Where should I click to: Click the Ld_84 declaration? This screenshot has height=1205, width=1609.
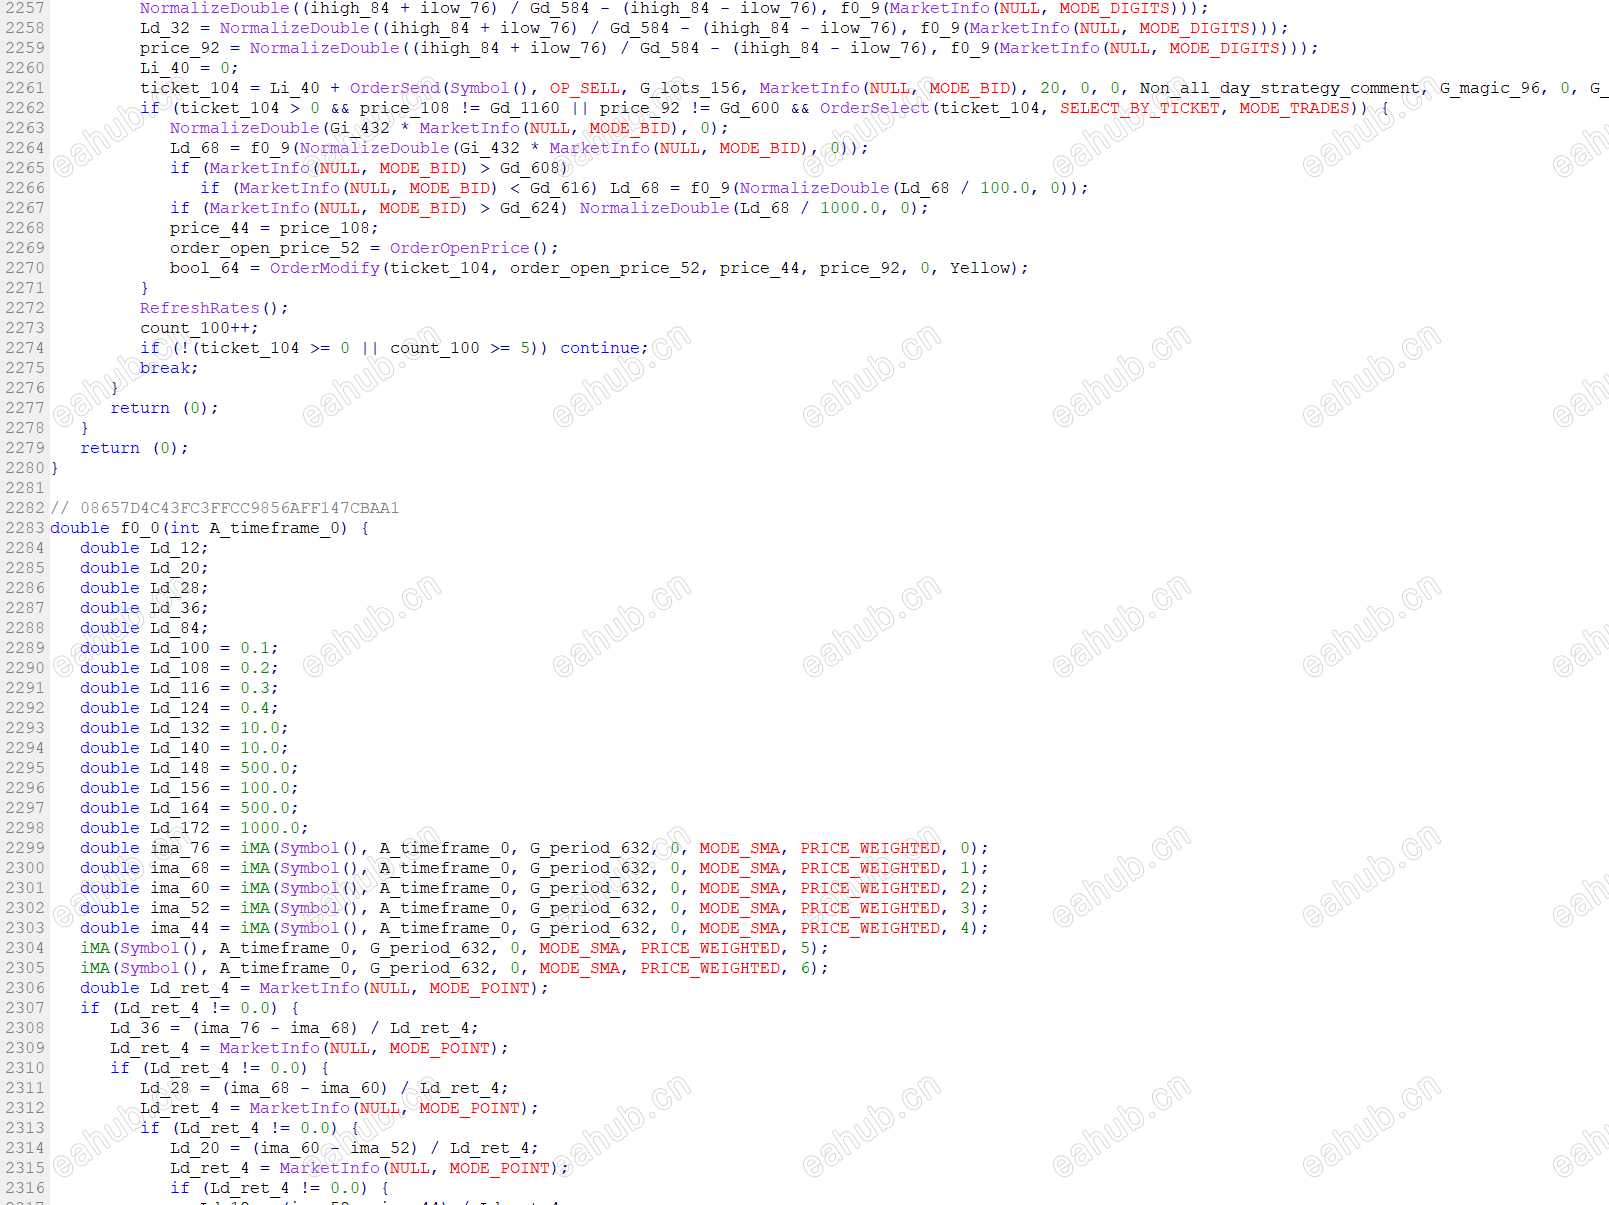tap(144, 628)
